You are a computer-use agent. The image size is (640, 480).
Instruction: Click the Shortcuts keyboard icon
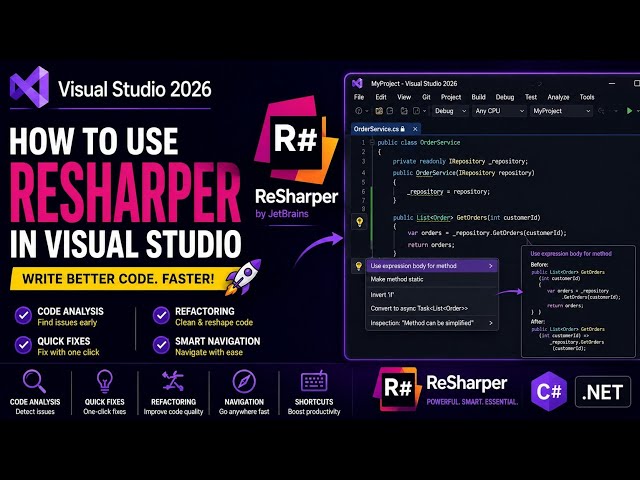(314, 382)
